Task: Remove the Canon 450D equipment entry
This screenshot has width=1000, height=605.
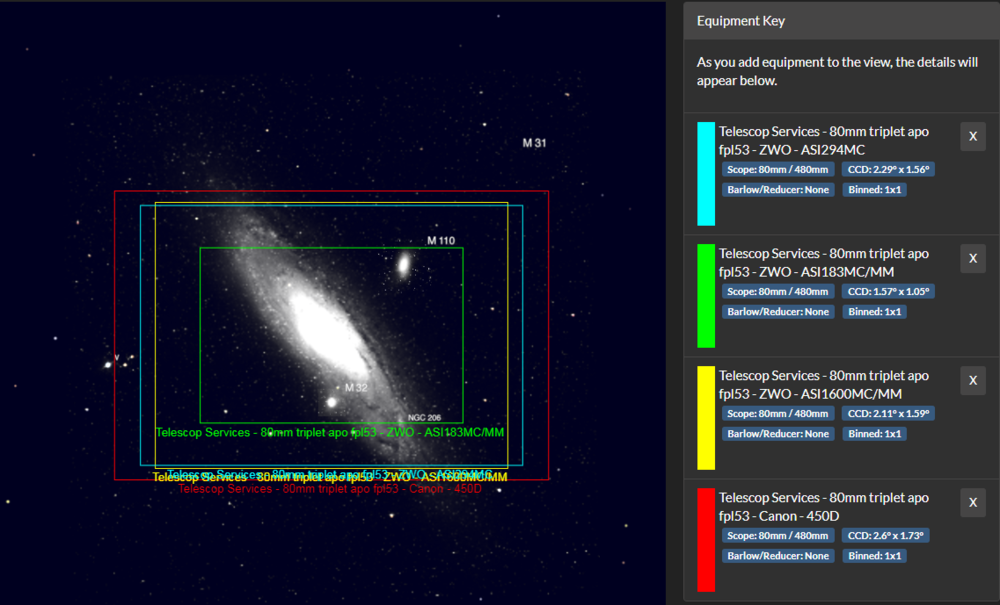Action: click(973, 503)
